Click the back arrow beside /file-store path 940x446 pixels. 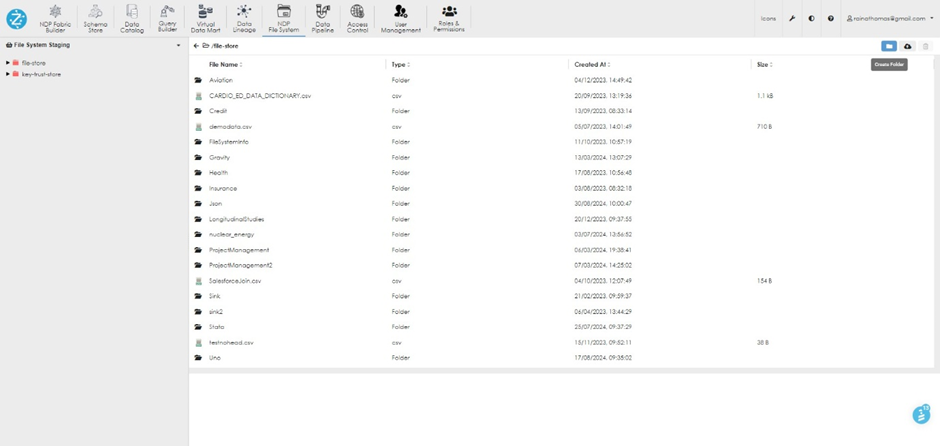click(196, 46)
